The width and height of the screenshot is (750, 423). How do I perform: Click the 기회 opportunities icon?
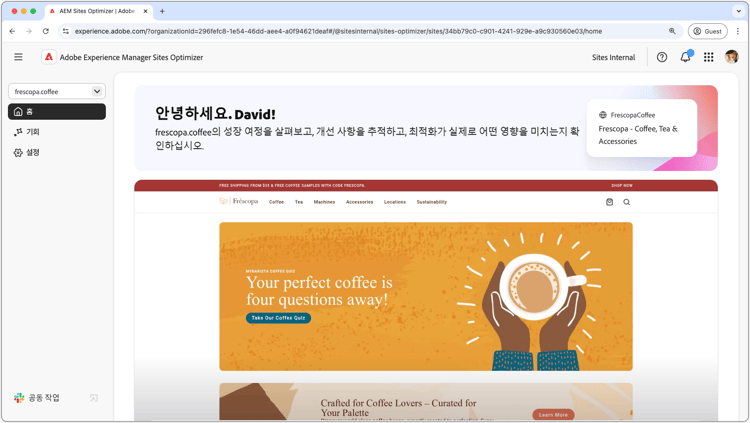[x=18, y=132]
